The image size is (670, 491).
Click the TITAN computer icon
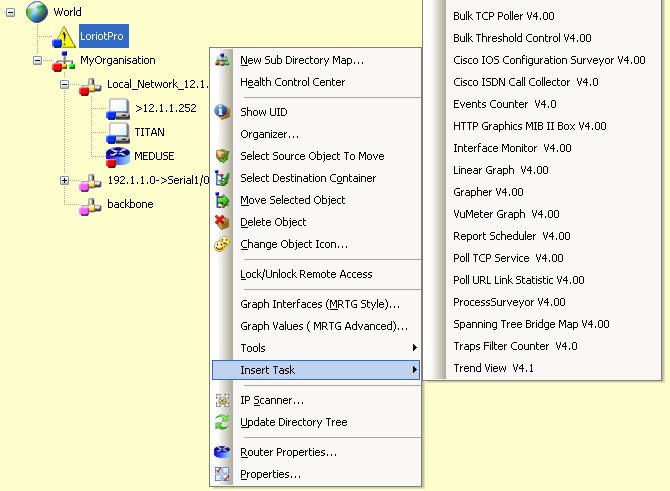click(x=118, y=131)
